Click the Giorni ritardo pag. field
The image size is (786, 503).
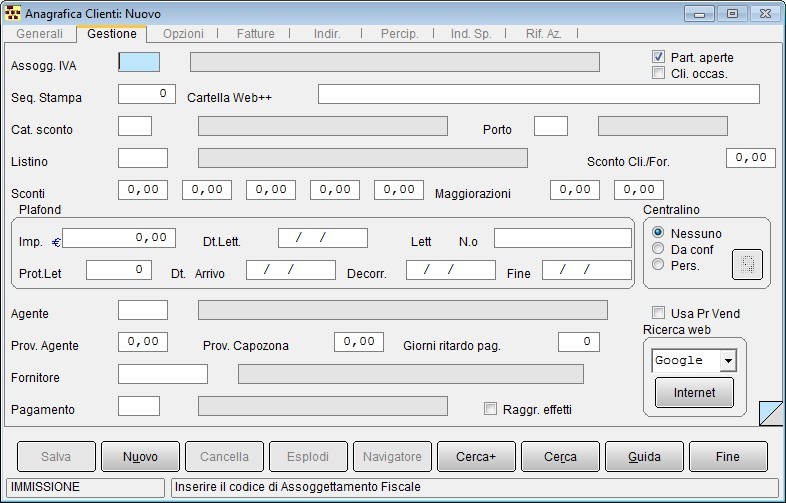(579, 342)
